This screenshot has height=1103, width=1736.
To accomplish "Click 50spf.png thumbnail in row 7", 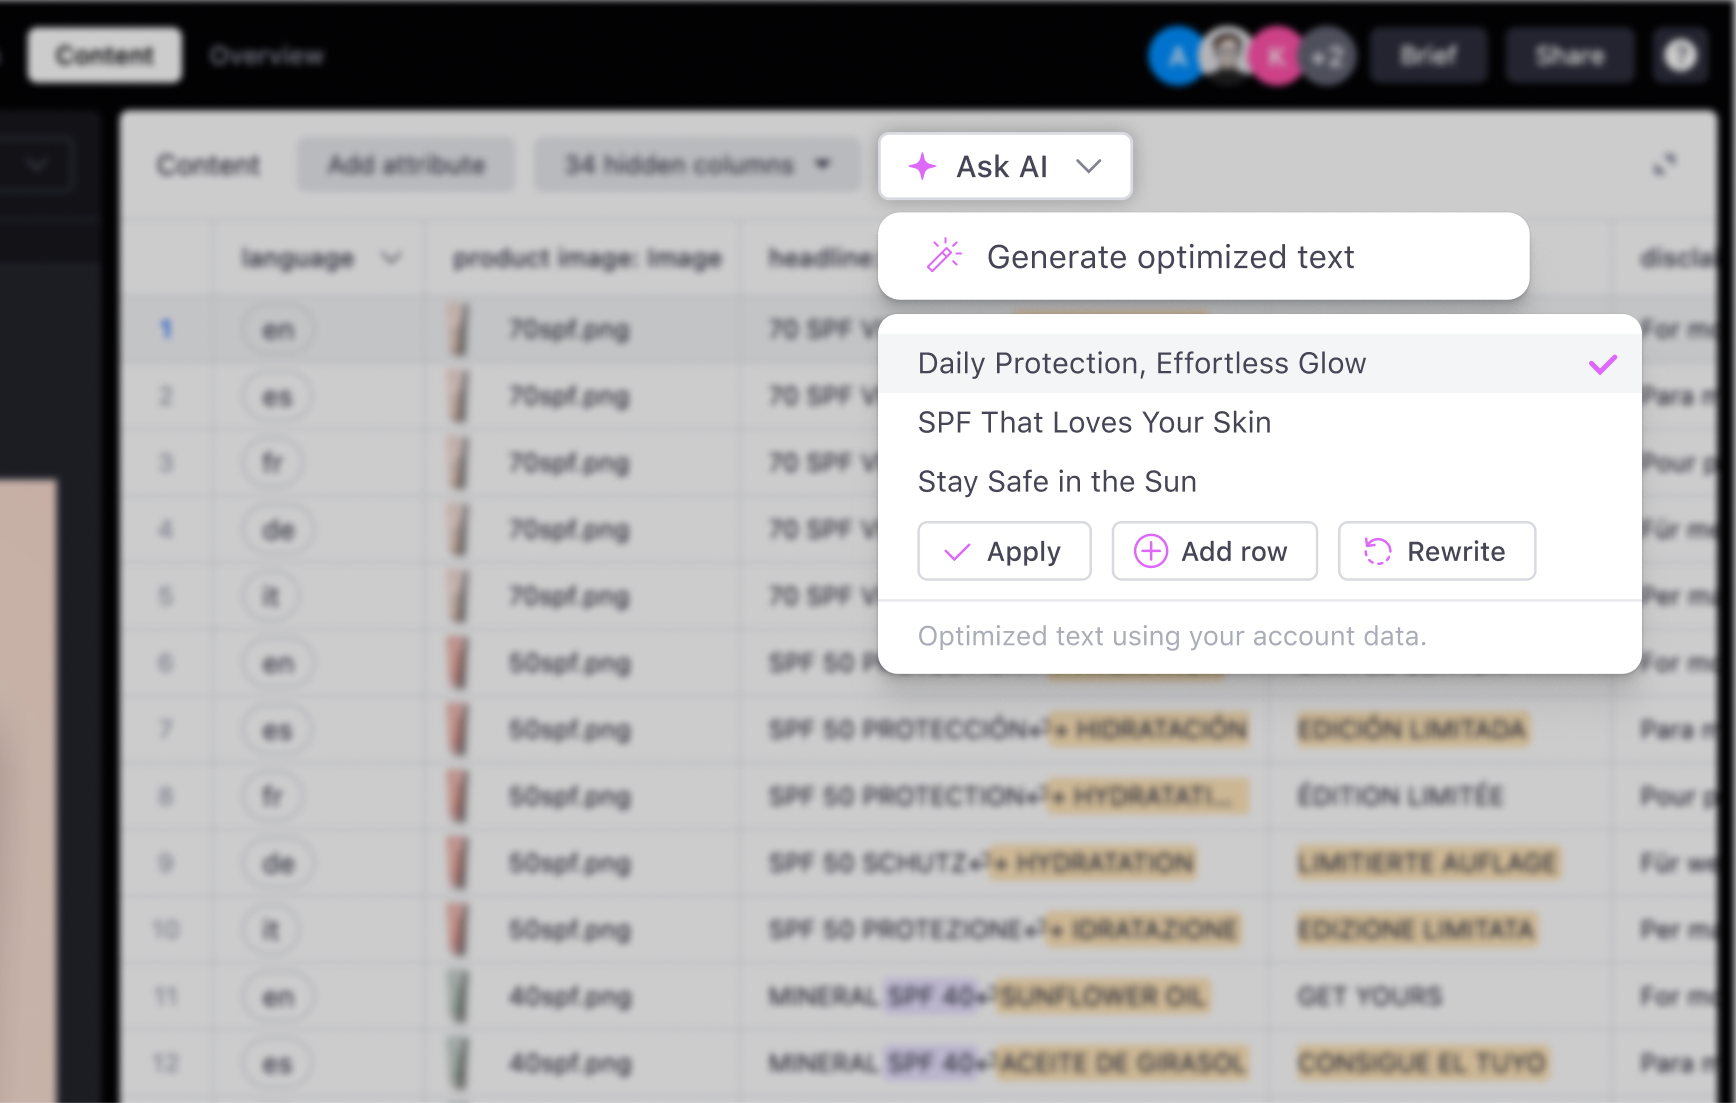I will point(460,729).
